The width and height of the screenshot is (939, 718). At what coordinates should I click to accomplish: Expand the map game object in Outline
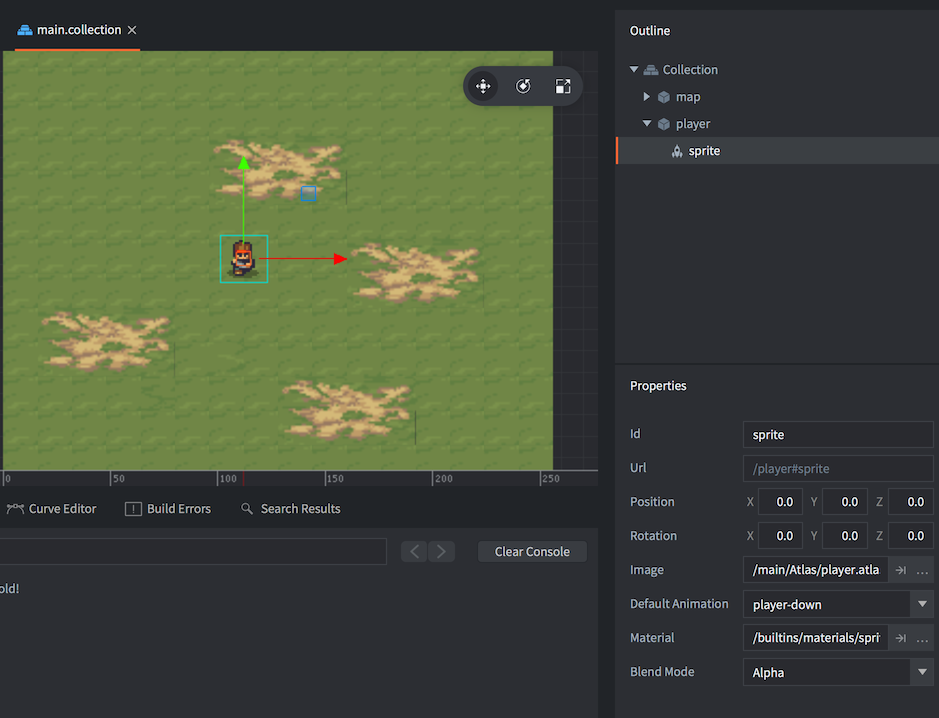(x=647, y=97)
